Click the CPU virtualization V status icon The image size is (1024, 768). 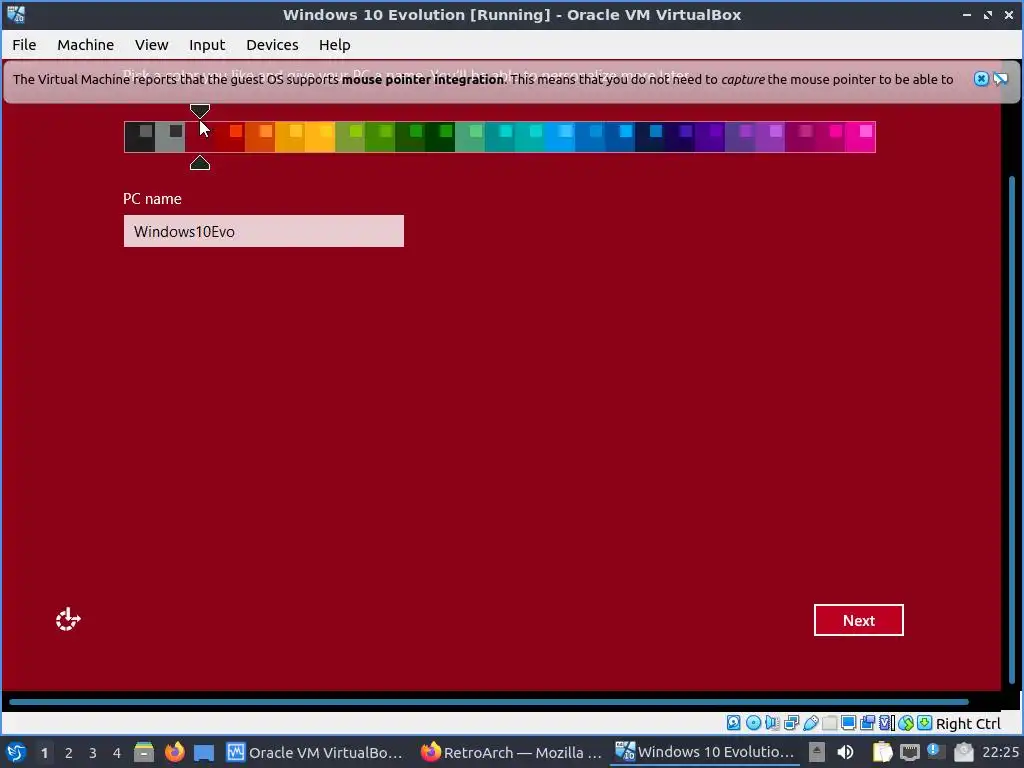[x=886, y=722]
